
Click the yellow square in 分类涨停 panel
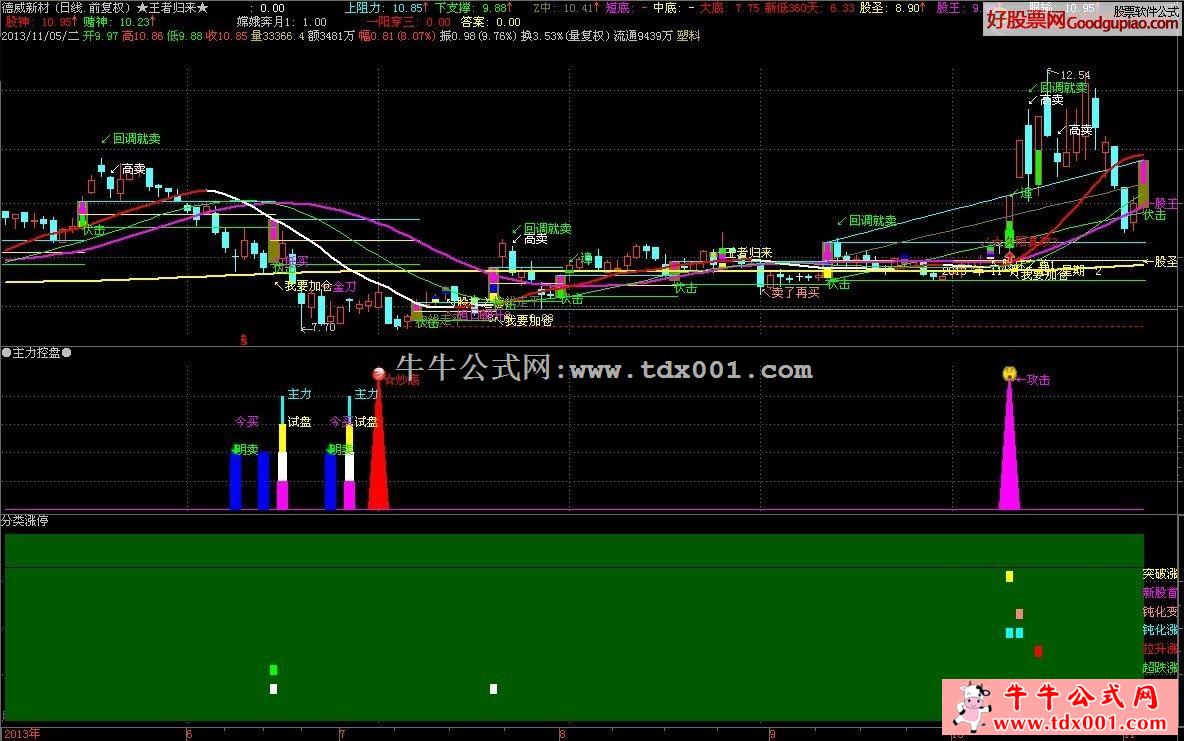click(x=1009, y=576)
